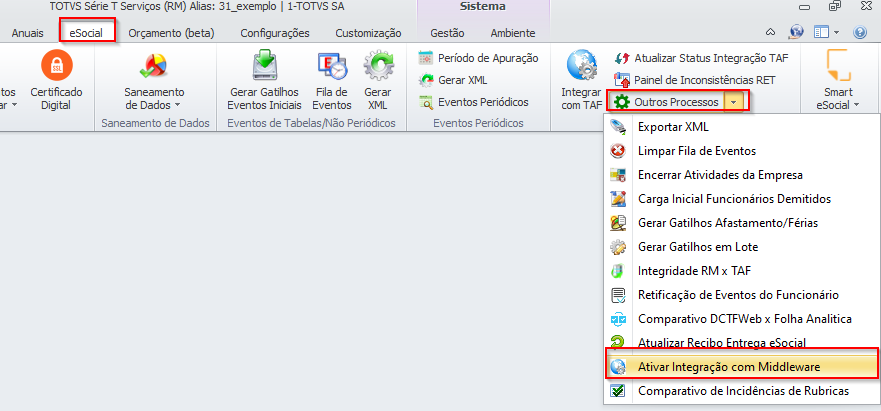Screen dimensions: 881x411
Task: Click the Saneamento de Dados pie icon
Action: (x=153, y=66)
